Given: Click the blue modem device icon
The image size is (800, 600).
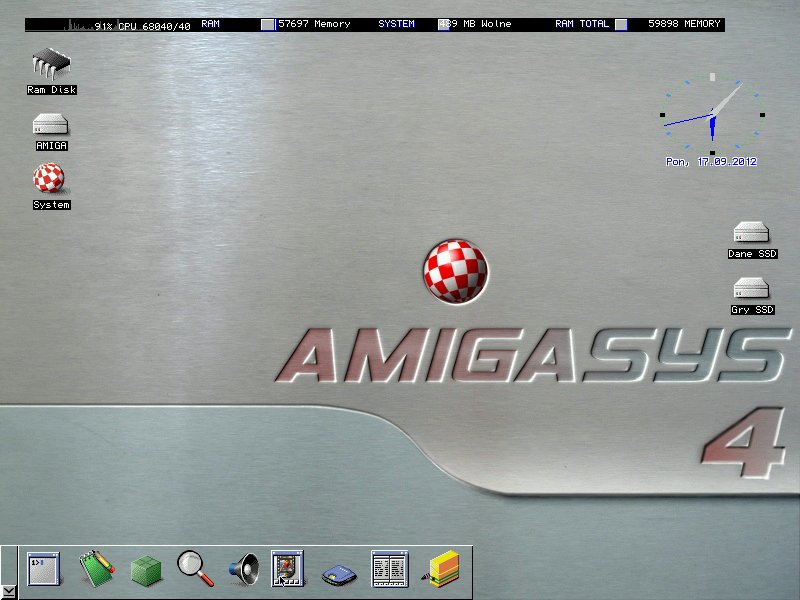Looking at the screenshot, I should [x=339, y=575].
